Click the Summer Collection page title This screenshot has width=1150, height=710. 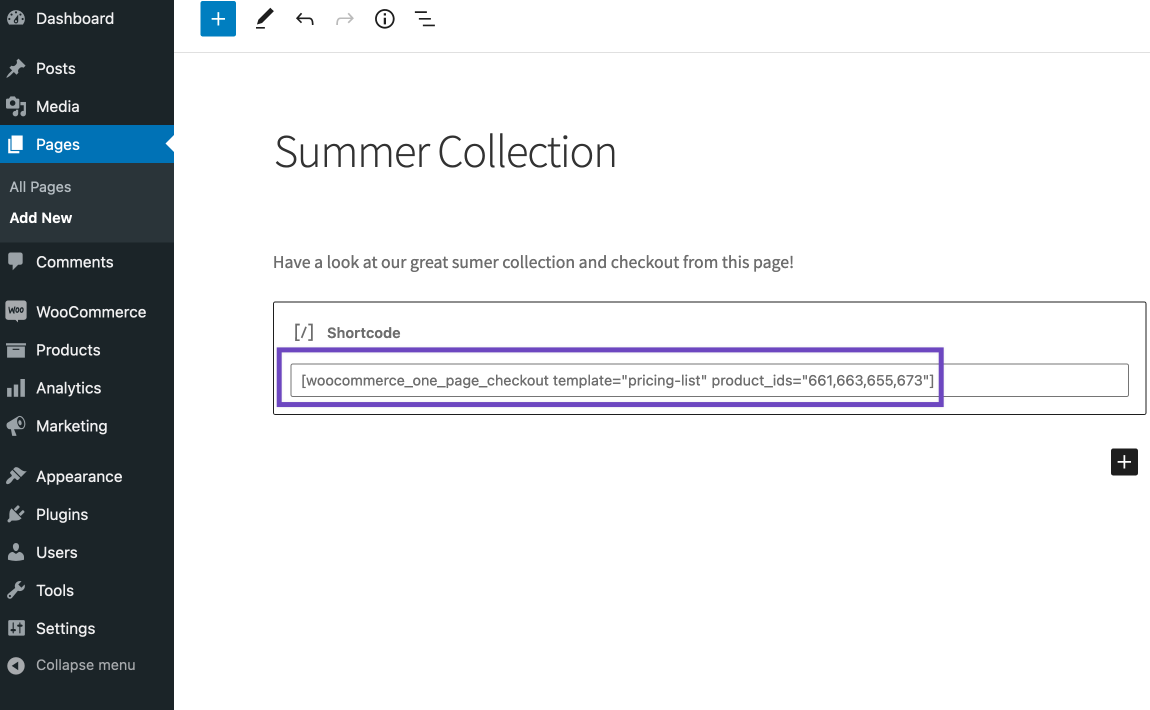(445, 152)
